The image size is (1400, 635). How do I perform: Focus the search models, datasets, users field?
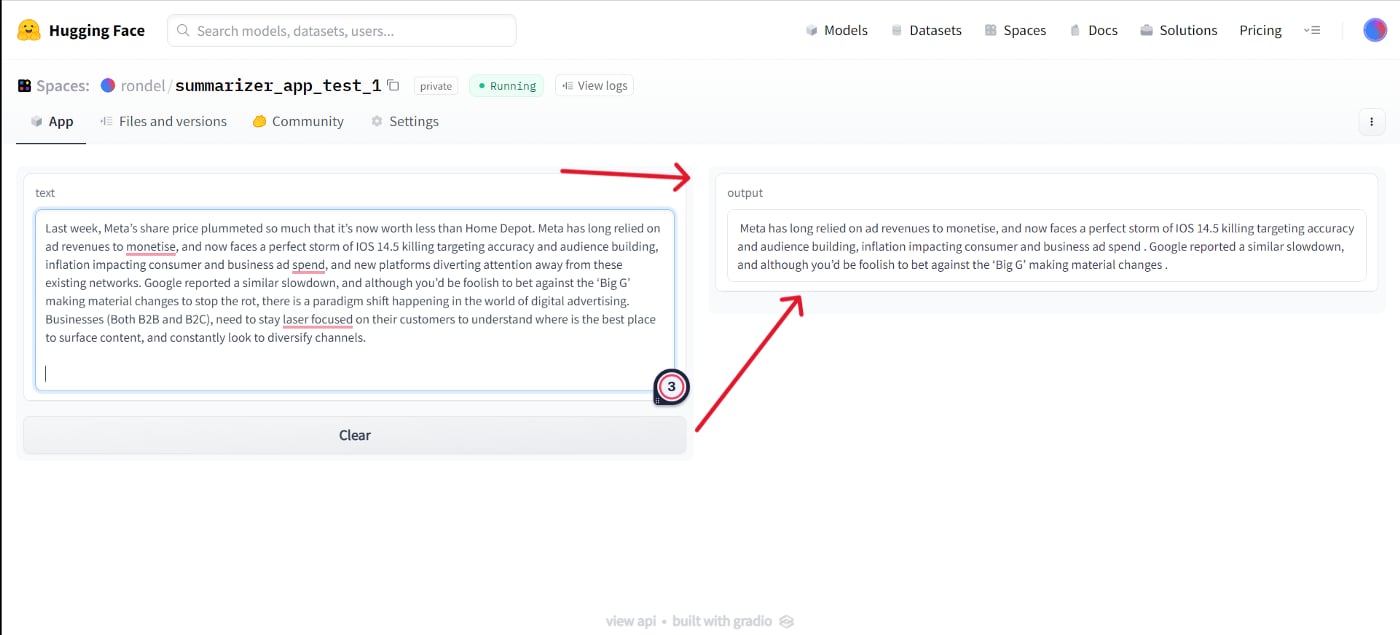tap(342, 31)
